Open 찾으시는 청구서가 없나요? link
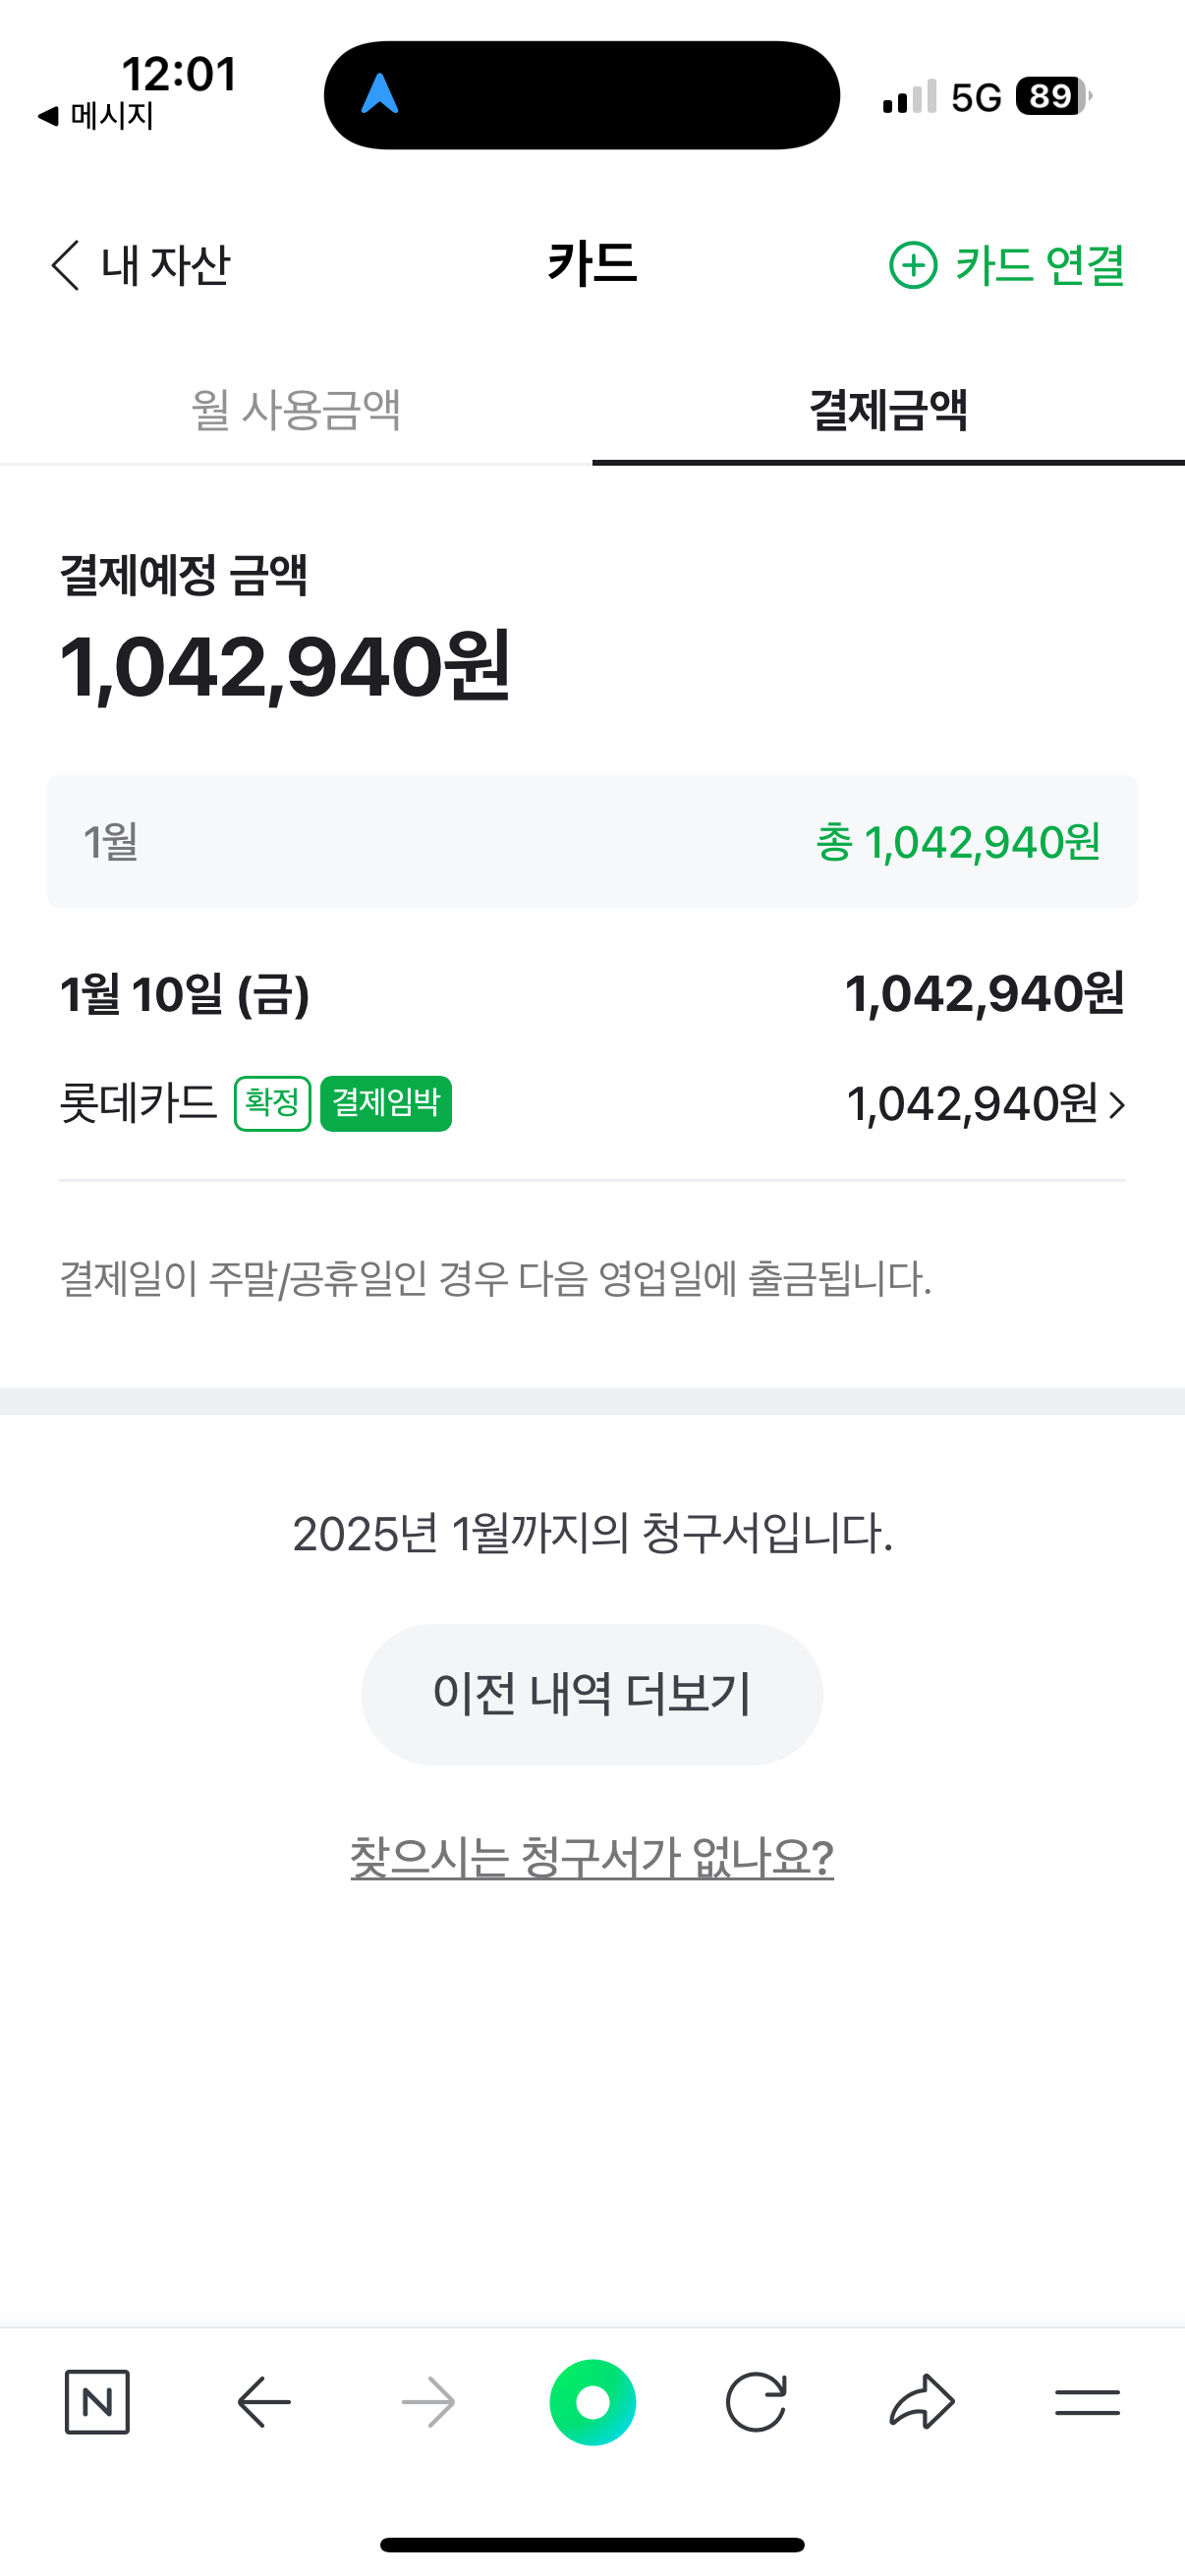1185x2576 pixels. [x=592, y=1857]
